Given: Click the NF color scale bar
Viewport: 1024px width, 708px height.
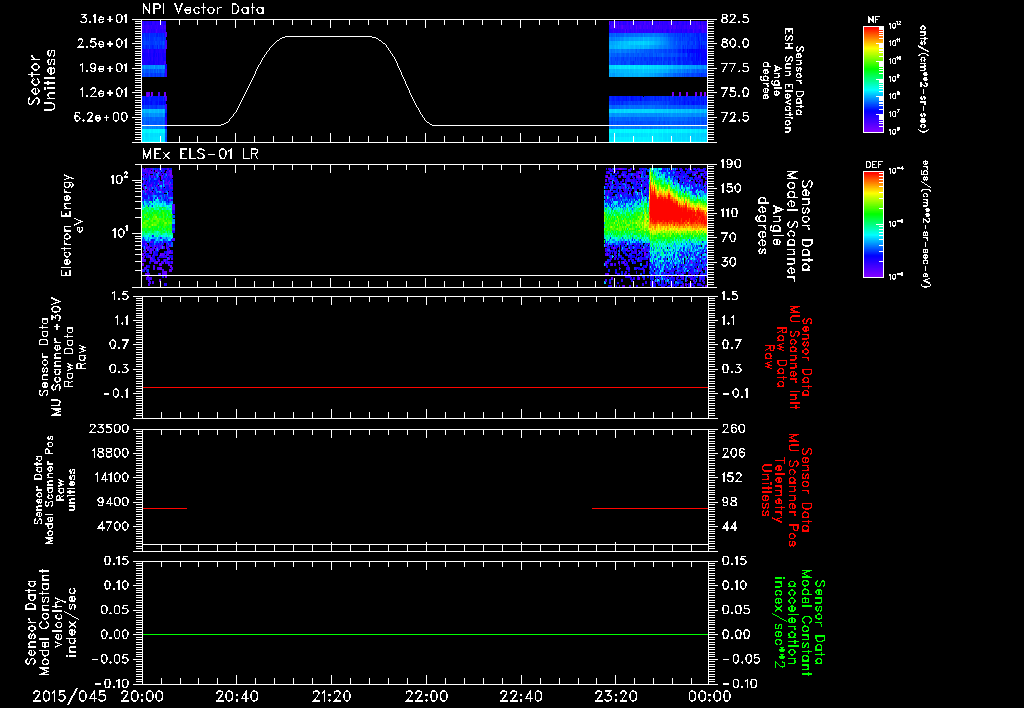Looking at the screenshot, I should point(873,79).
